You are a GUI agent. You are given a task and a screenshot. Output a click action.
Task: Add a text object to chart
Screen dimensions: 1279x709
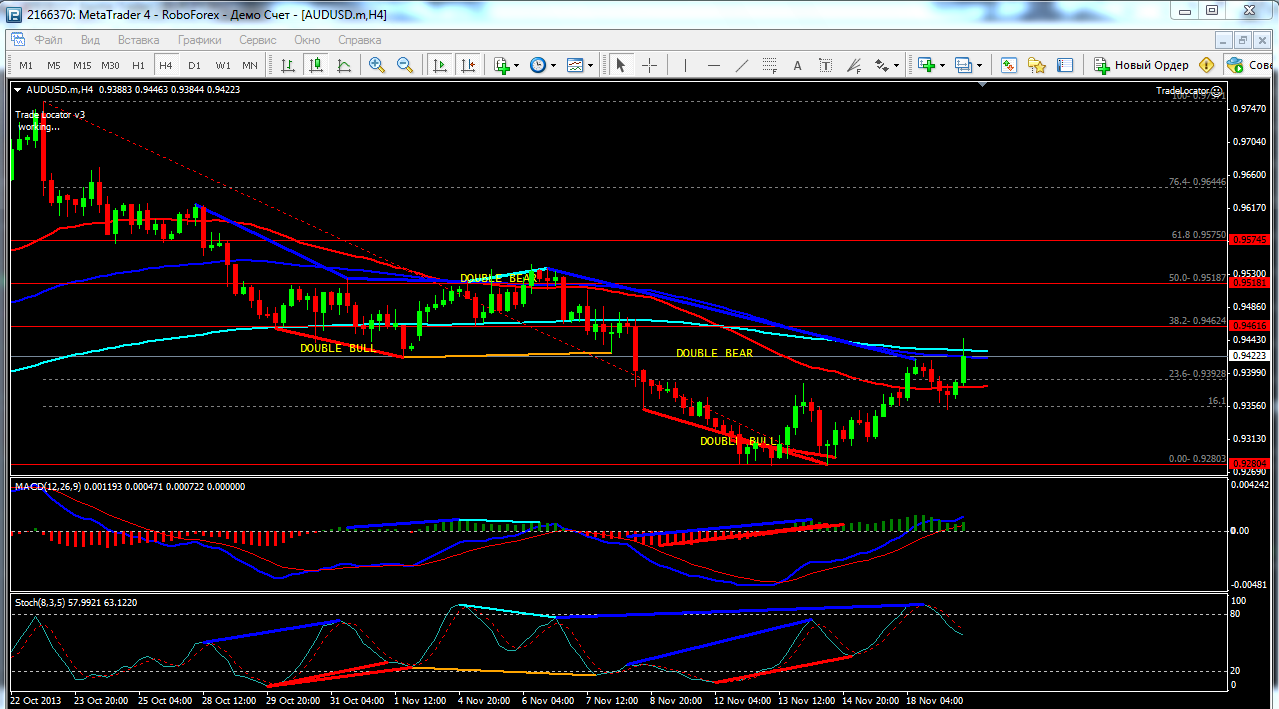pos(797,65)
